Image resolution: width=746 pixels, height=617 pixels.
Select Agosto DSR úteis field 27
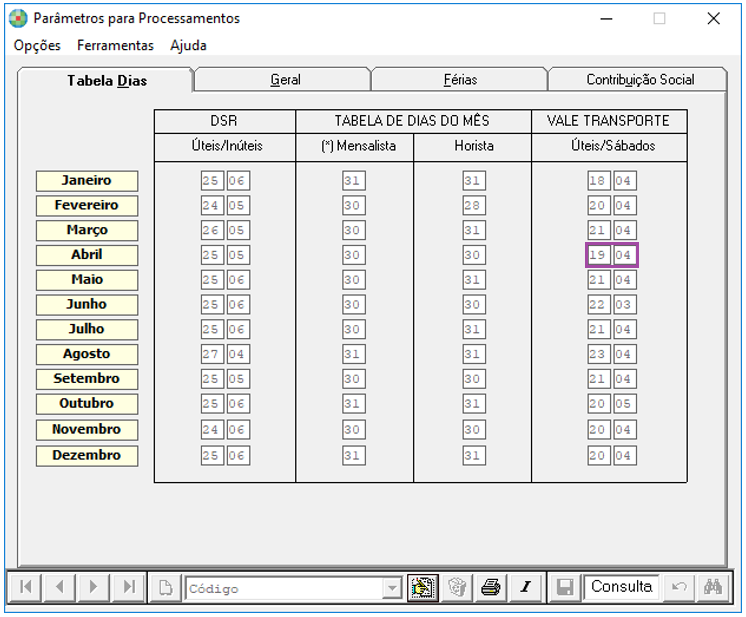tap(212, 354)
